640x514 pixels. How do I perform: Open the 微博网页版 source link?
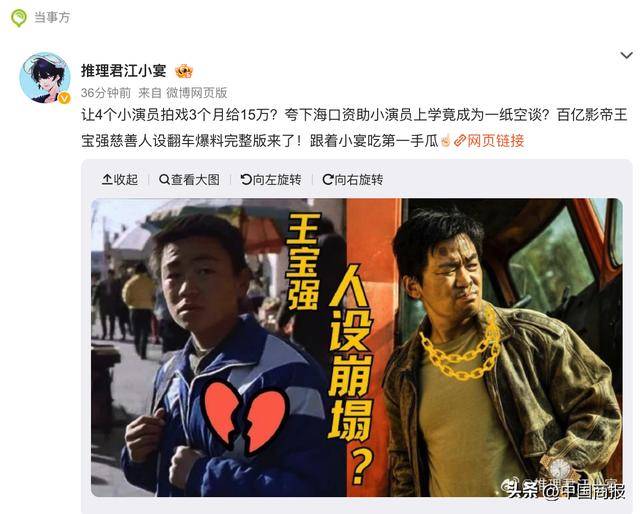coord(196,93)
